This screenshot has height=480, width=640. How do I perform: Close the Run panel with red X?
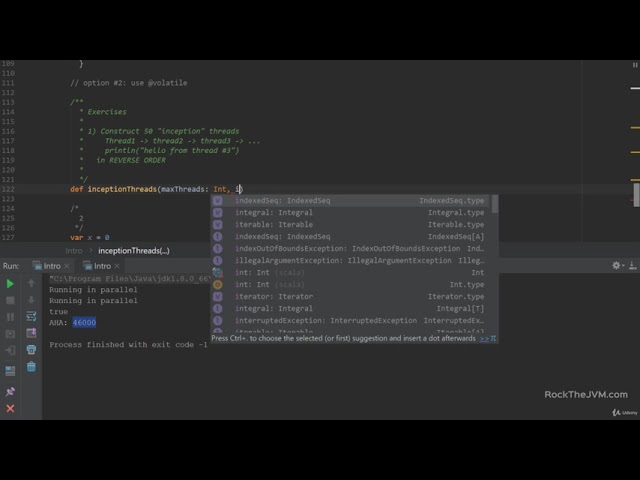tap(10, 408)
